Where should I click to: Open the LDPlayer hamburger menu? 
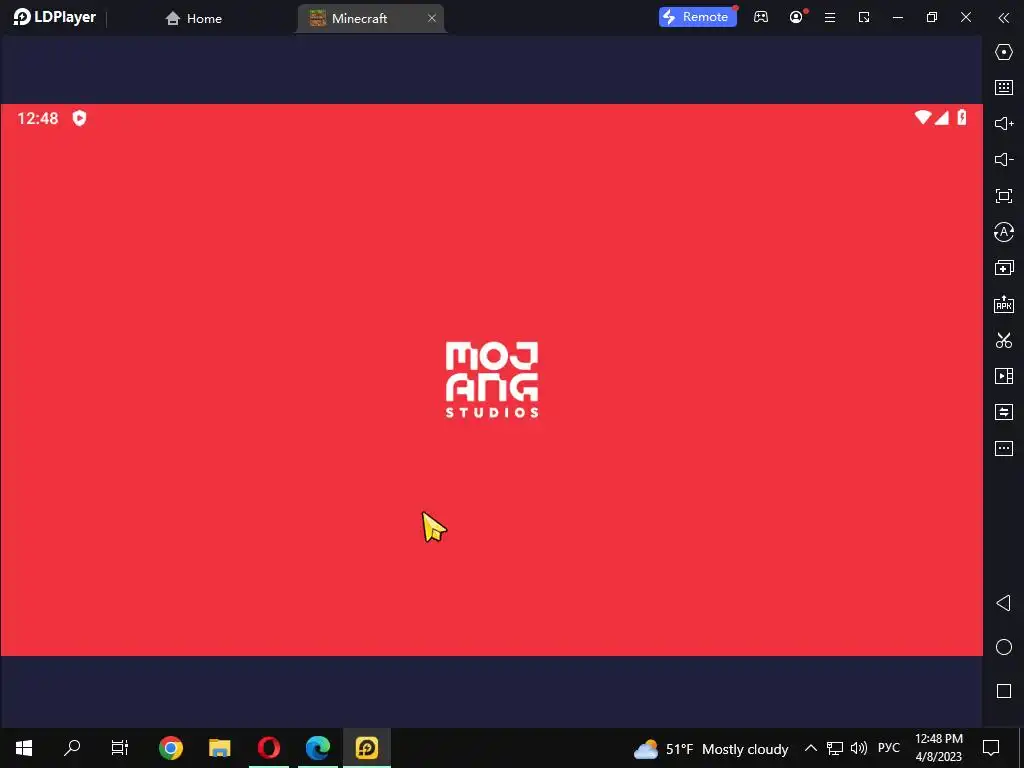pyautogui.click(x=830, y=18)
